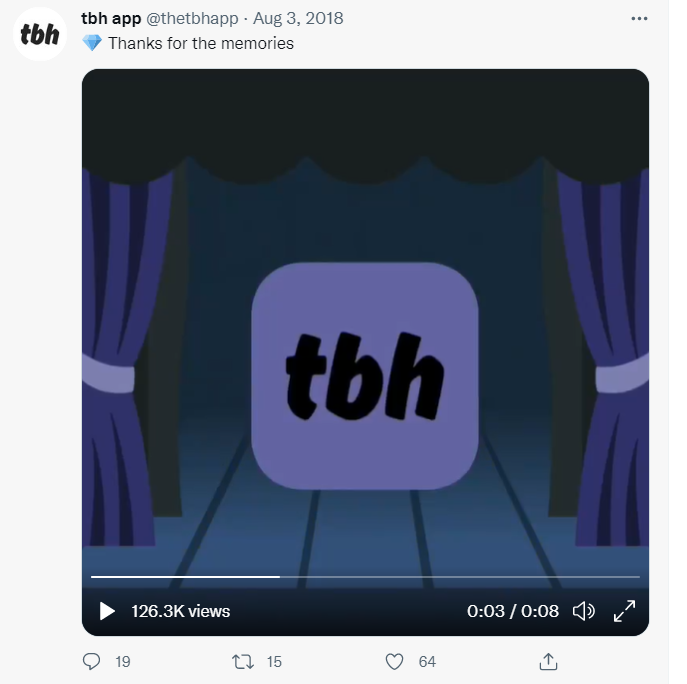Click the 126.3K views label
This screenshot has height=684, width=687.
pyautogui.click(x=181, y=611)
